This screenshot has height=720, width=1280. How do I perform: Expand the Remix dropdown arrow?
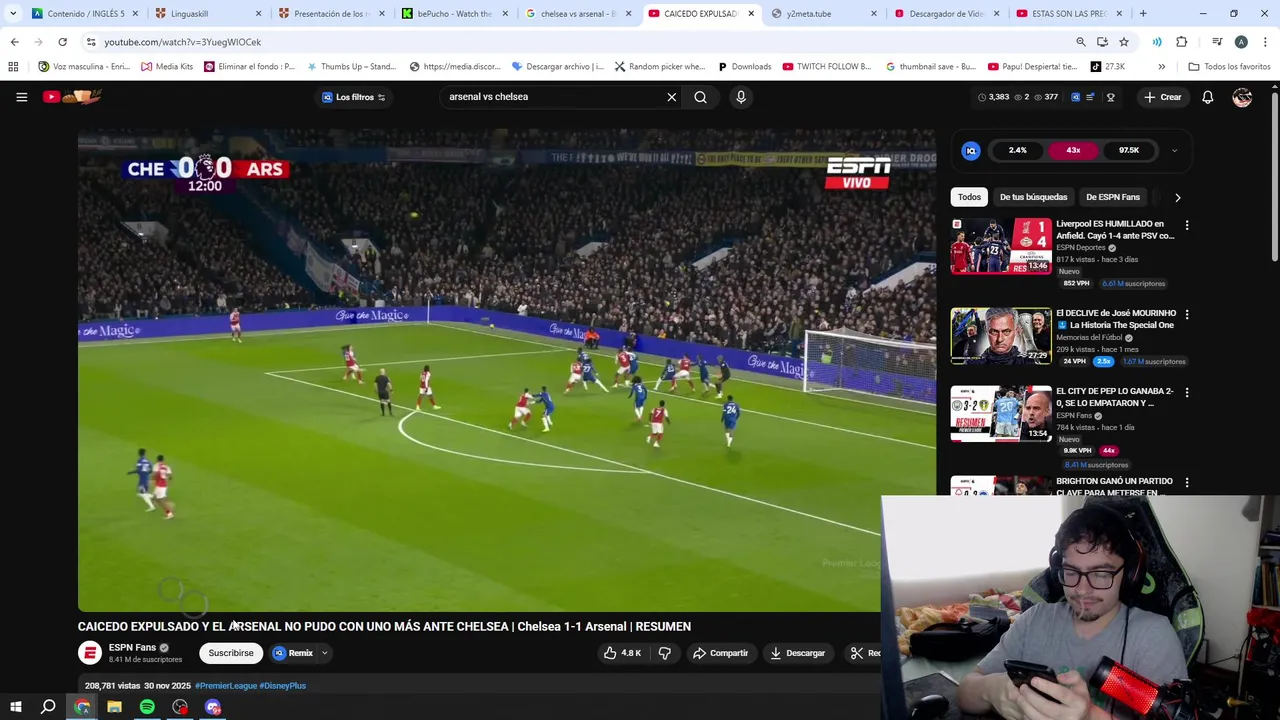pyautogui.click(x=324, y=653)
